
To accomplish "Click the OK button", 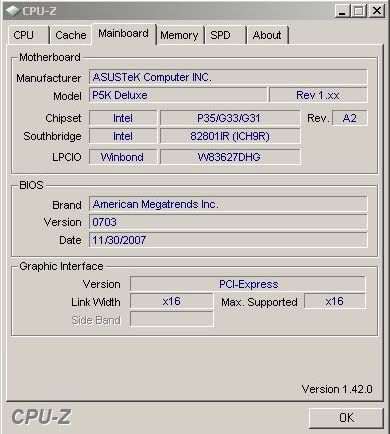I will pyautogui.click(x=346, y=418).
